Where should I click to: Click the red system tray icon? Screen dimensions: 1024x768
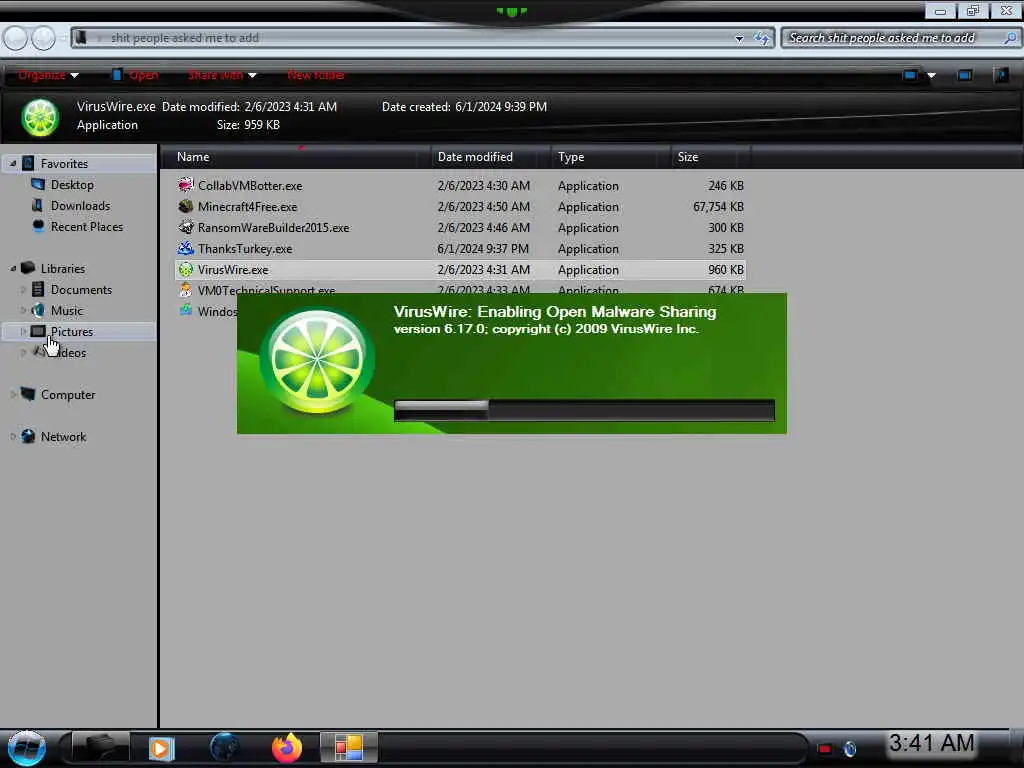click(x=825, y=748)
